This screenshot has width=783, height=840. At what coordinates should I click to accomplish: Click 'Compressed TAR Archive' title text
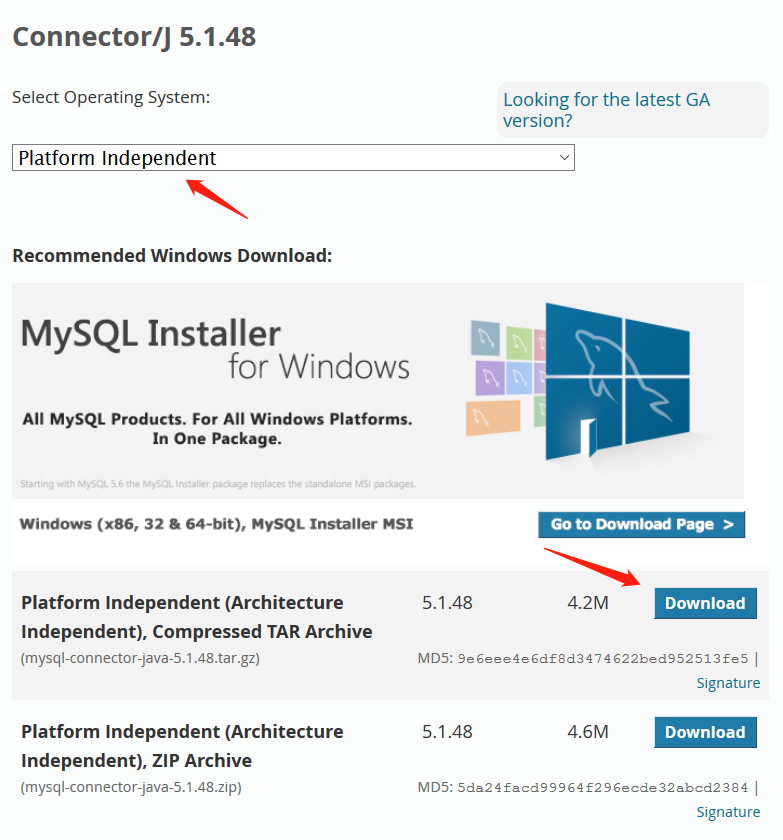[262, 632]
